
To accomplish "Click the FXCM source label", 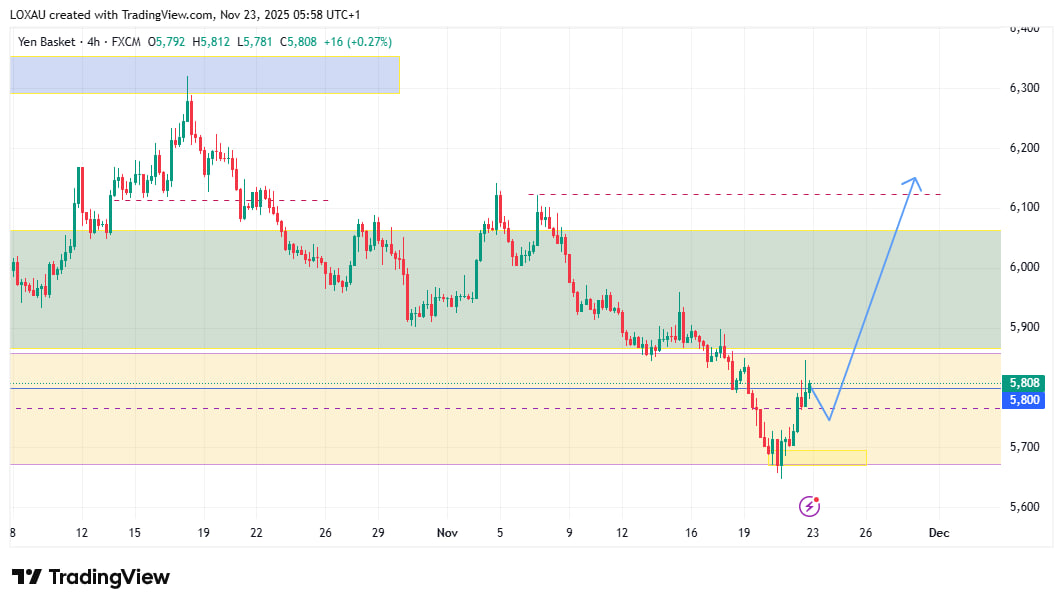I will coord(127,42).
